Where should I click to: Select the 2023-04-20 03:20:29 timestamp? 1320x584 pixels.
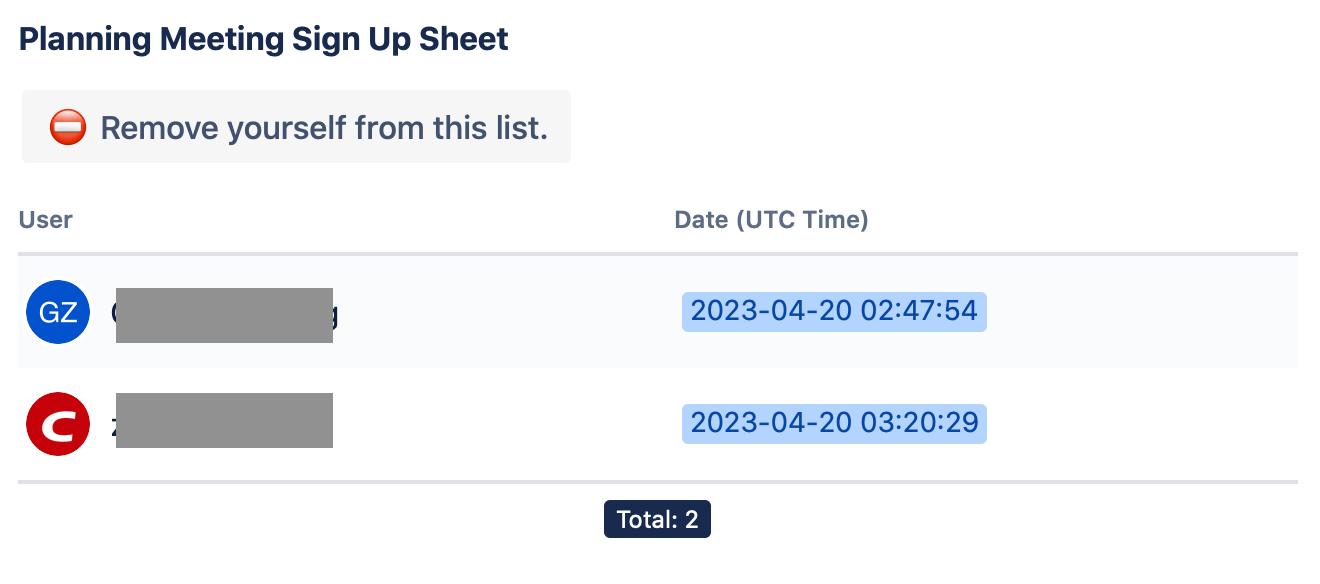[834, 423]
